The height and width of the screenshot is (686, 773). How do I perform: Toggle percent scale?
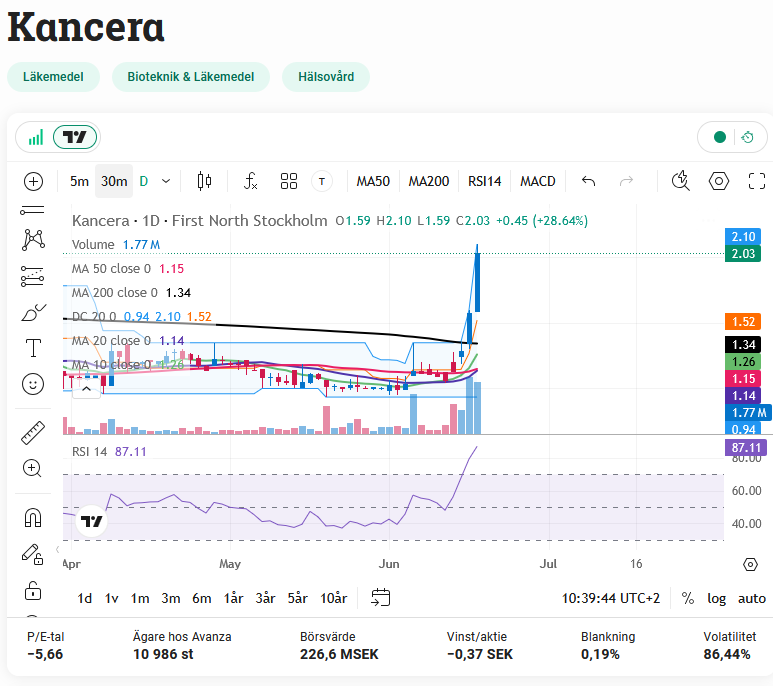[688, 598]
